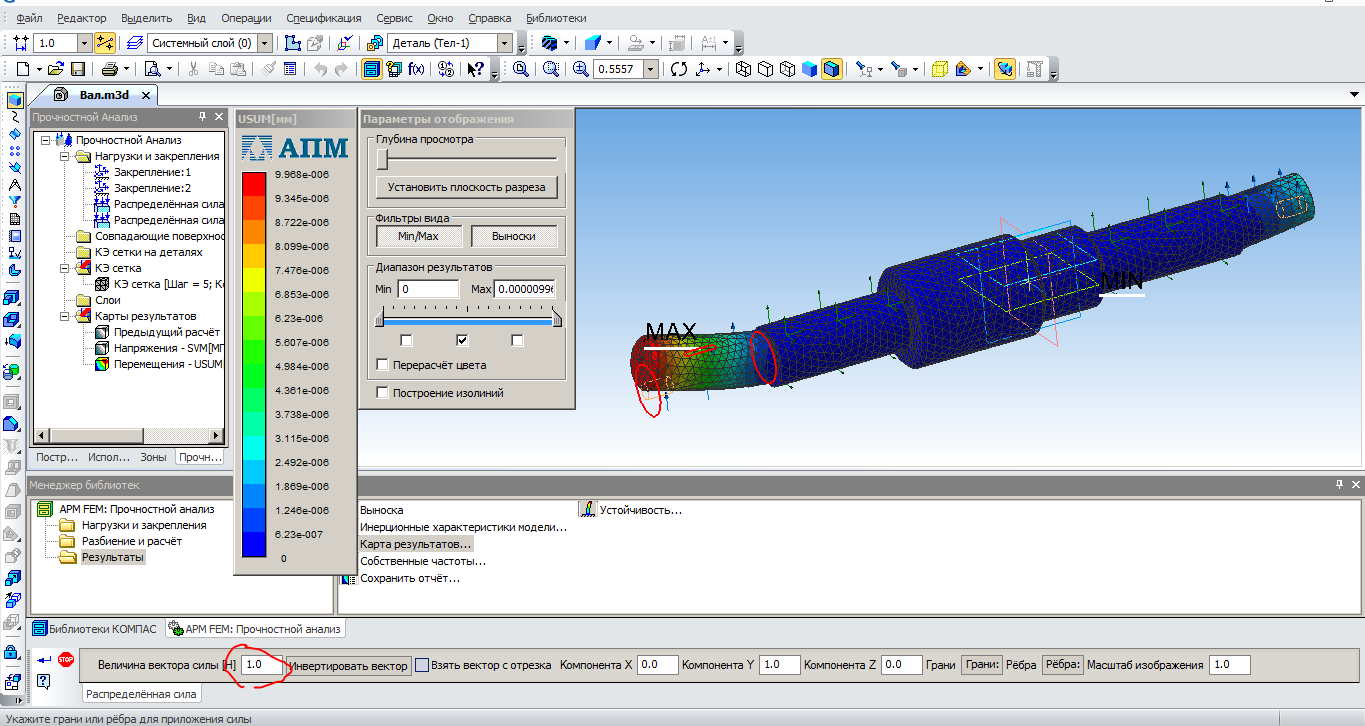
Task: Collapse the Карты результатов tree node
Action: coord(64,316)
